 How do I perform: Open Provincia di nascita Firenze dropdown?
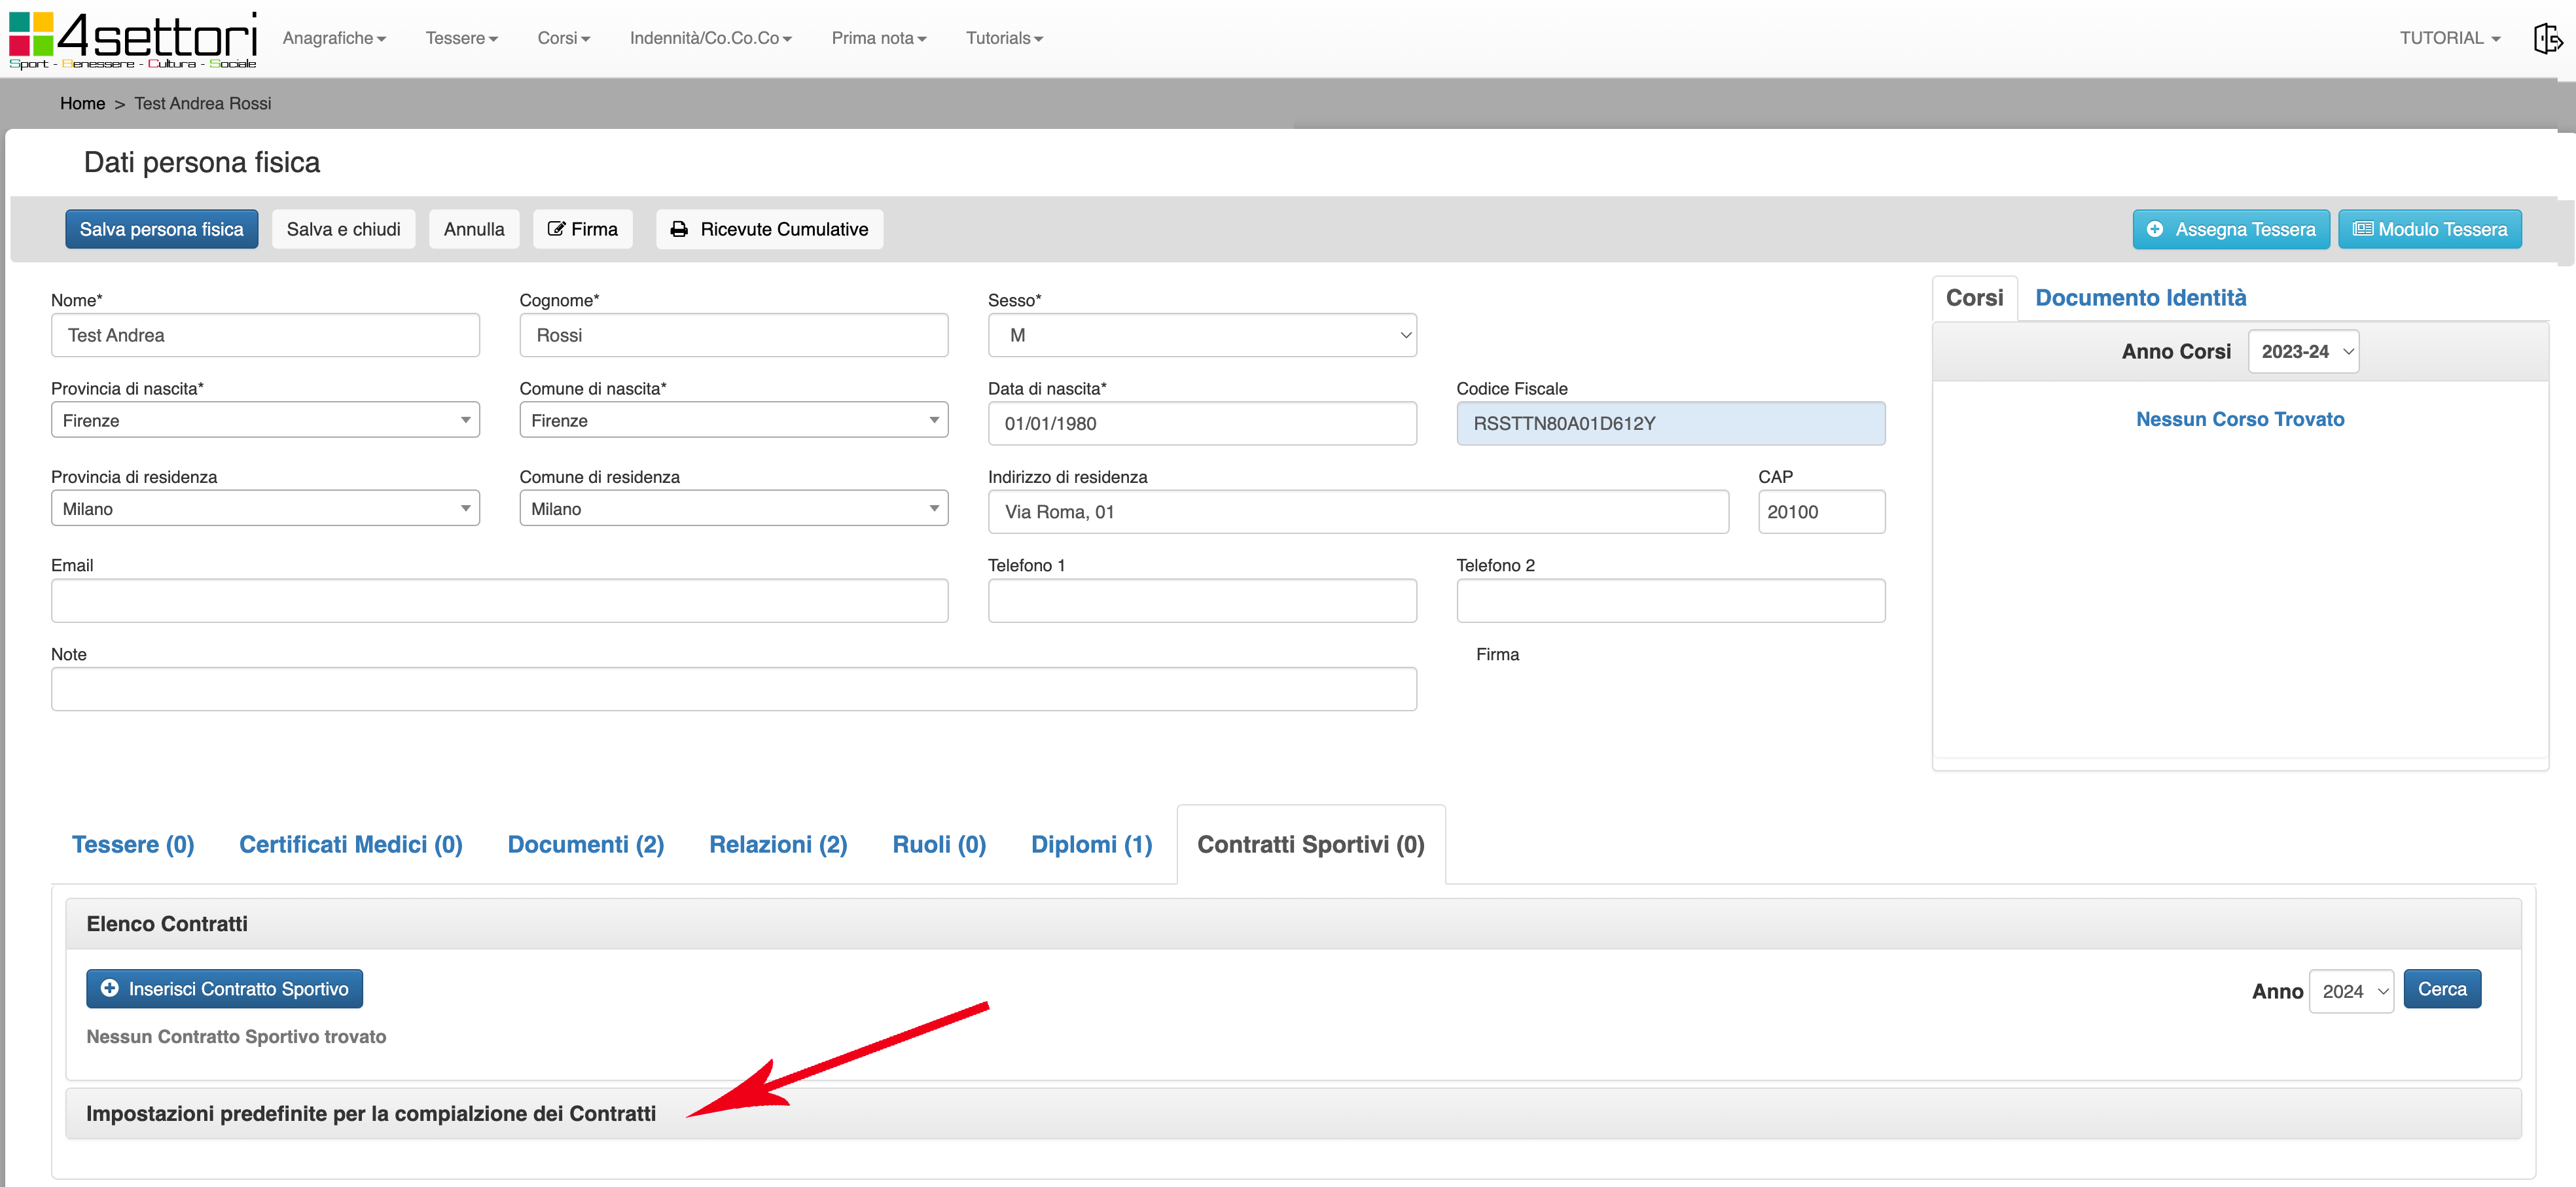pyautogui.click(x=265, y=420)
